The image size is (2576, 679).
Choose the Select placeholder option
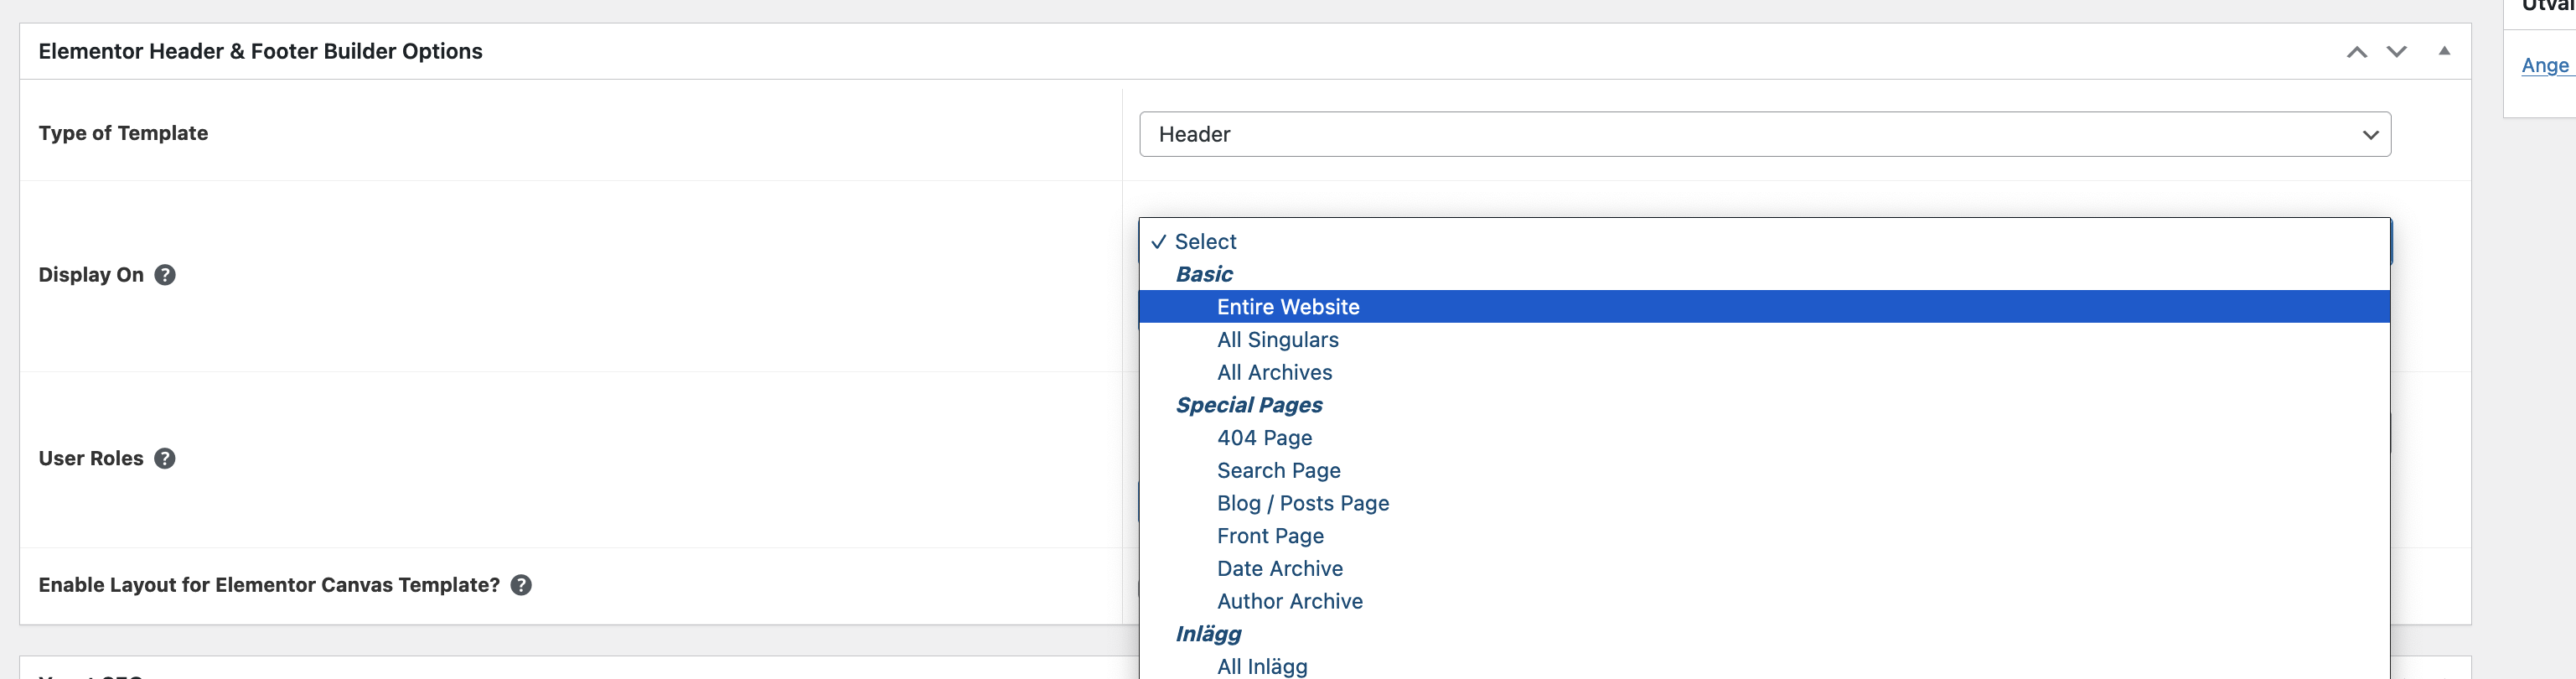click(1205, 242)
